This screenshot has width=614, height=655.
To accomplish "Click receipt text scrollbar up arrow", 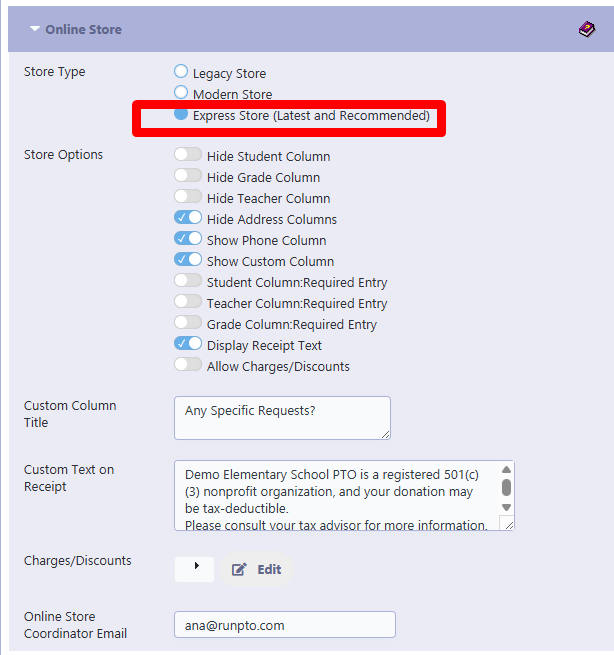I will (507, 470).
